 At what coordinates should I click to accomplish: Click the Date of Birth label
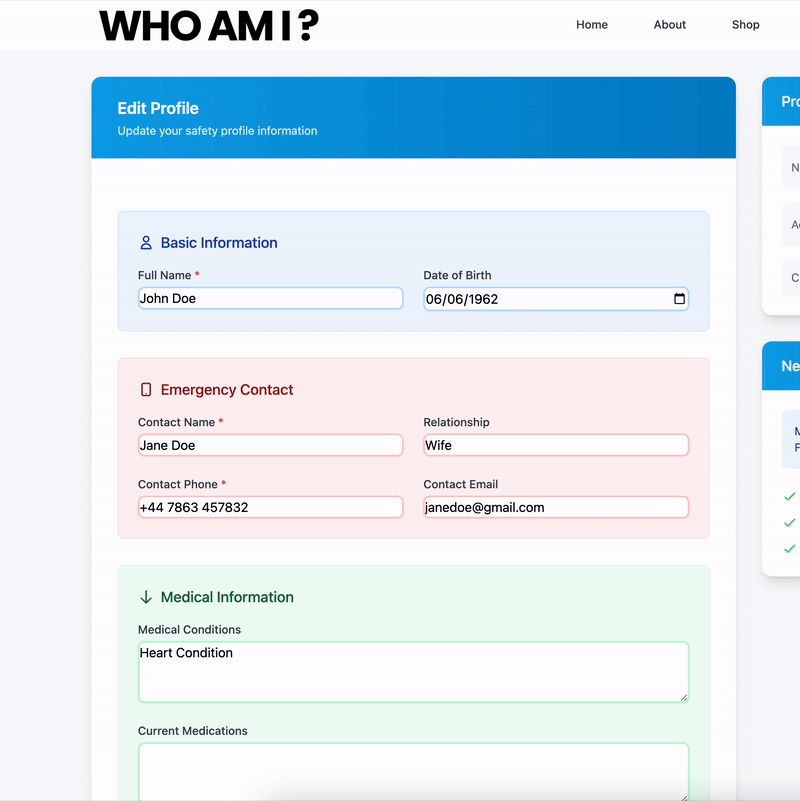457,275
